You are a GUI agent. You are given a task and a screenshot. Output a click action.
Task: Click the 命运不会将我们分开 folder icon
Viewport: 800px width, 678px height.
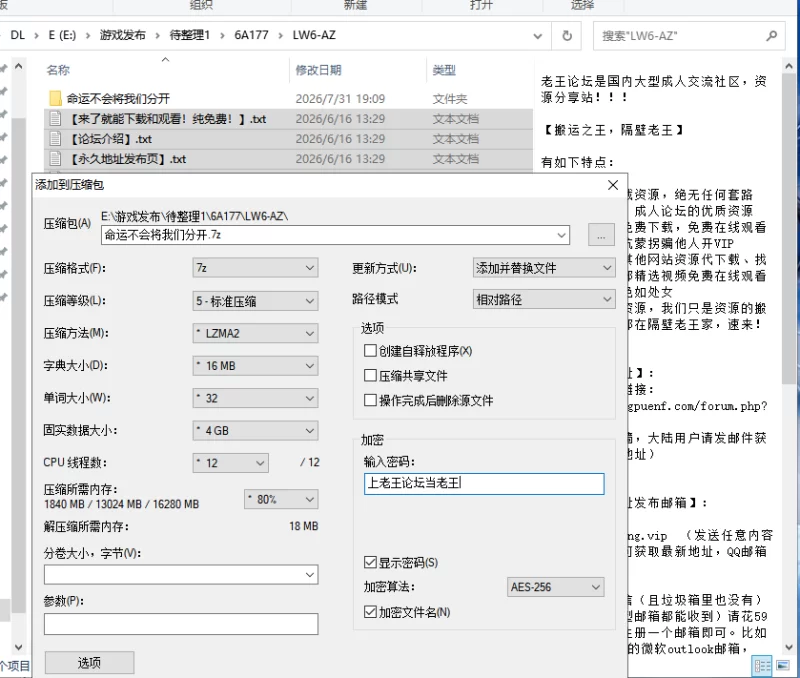coord(55,98)
